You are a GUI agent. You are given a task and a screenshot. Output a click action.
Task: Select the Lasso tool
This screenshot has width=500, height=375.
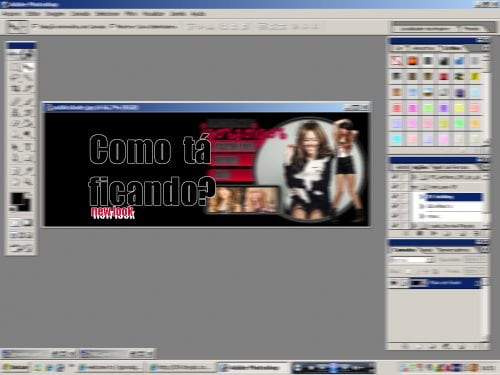click(x=15, y=78)
